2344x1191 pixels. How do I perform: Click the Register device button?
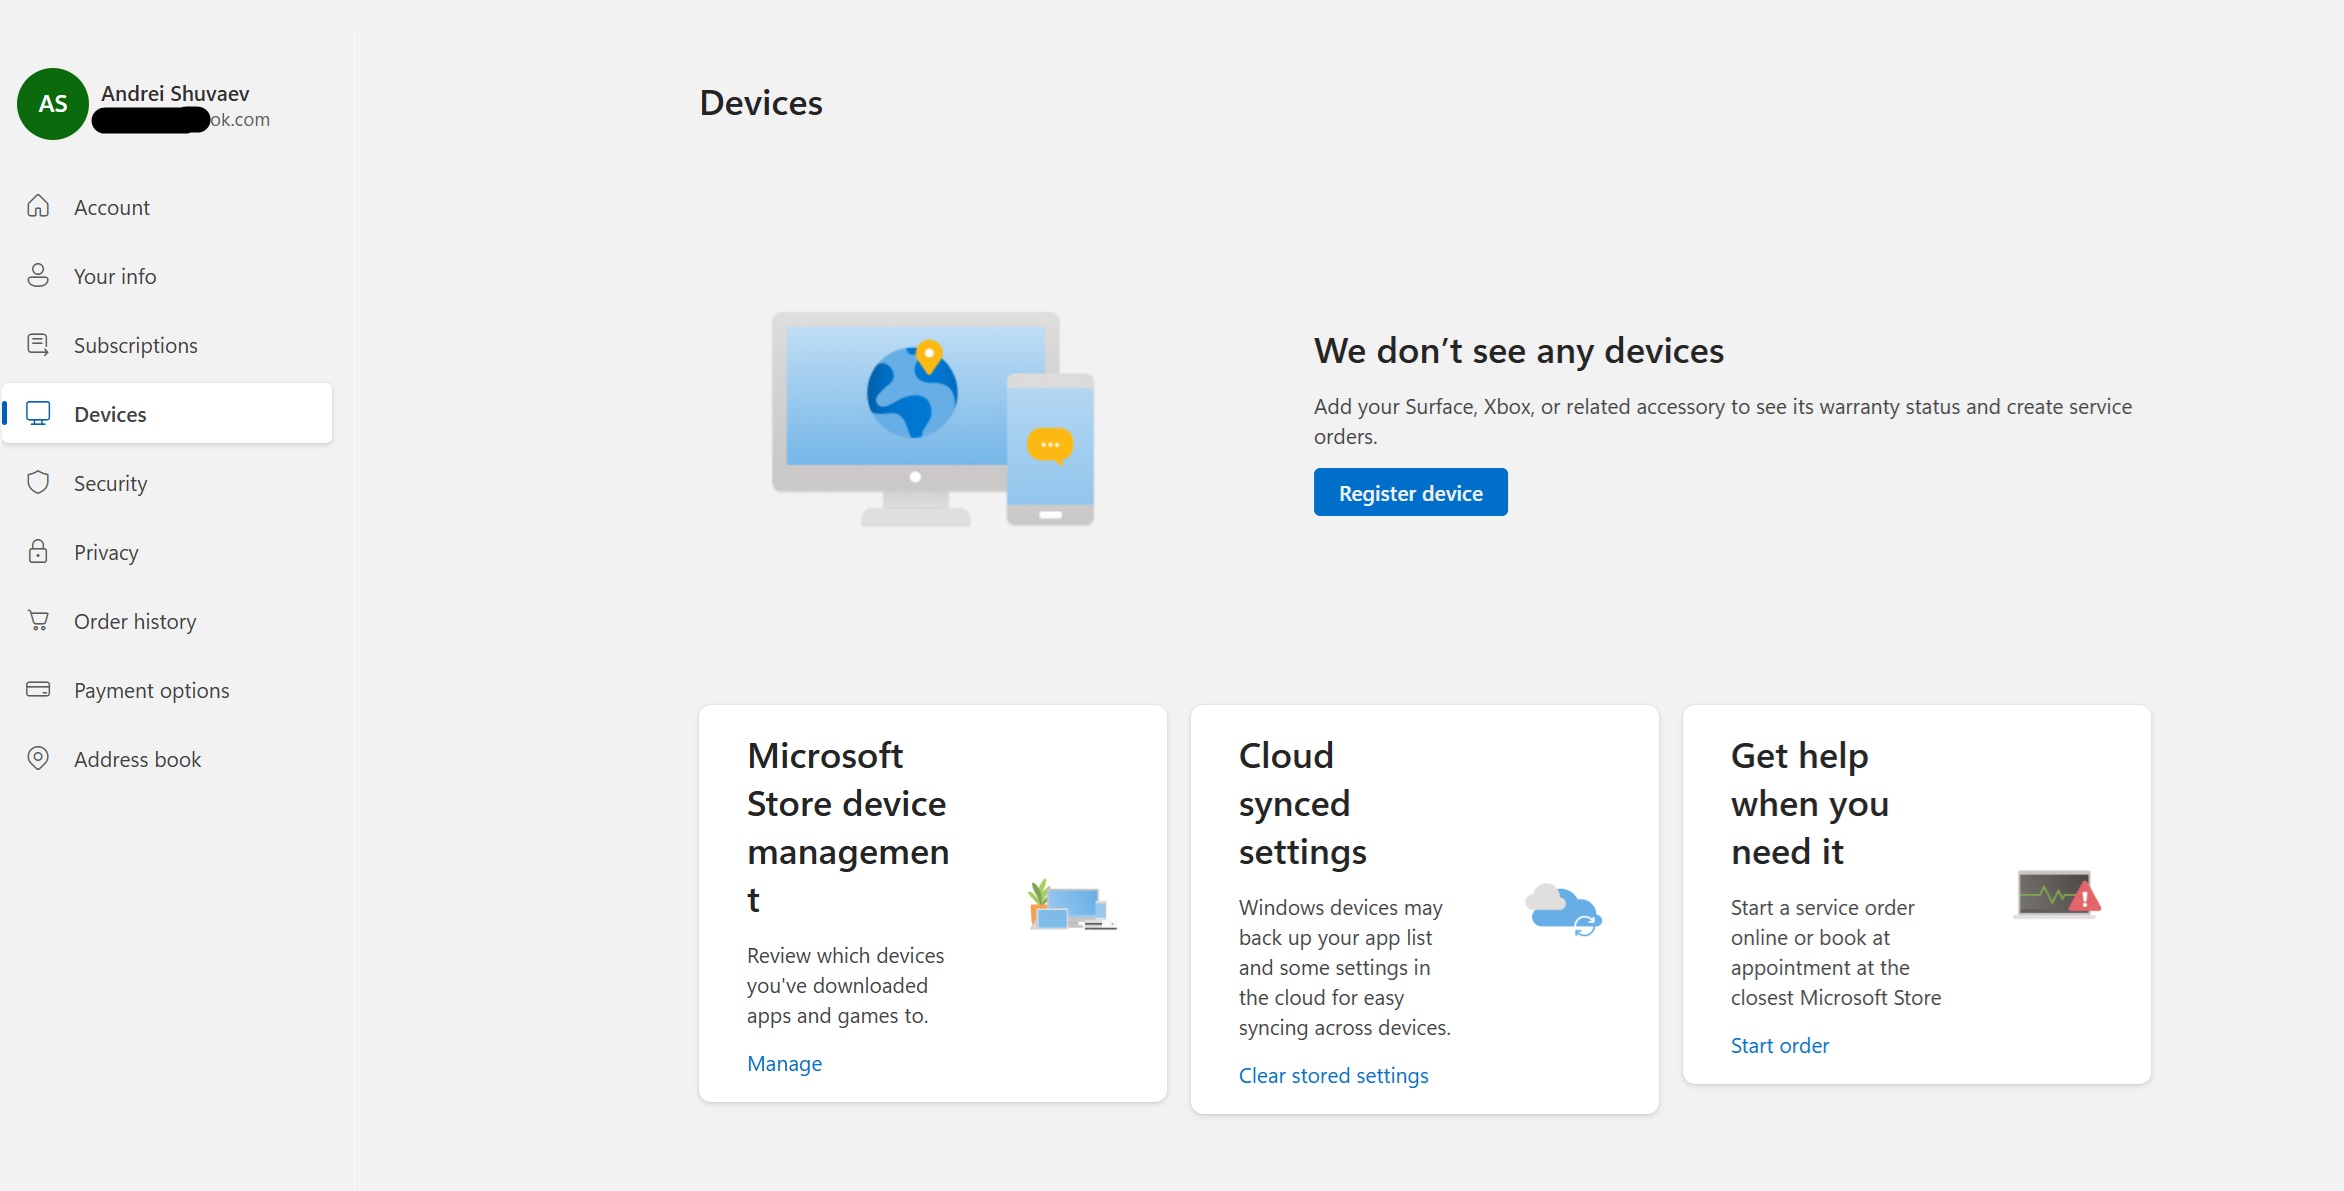pyautogui.click(x=1410, y=492)
